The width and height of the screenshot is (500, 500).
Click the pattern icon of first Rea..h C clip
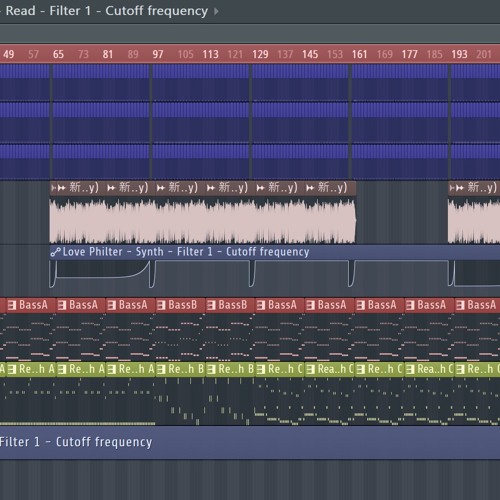(x=311, y=369)
